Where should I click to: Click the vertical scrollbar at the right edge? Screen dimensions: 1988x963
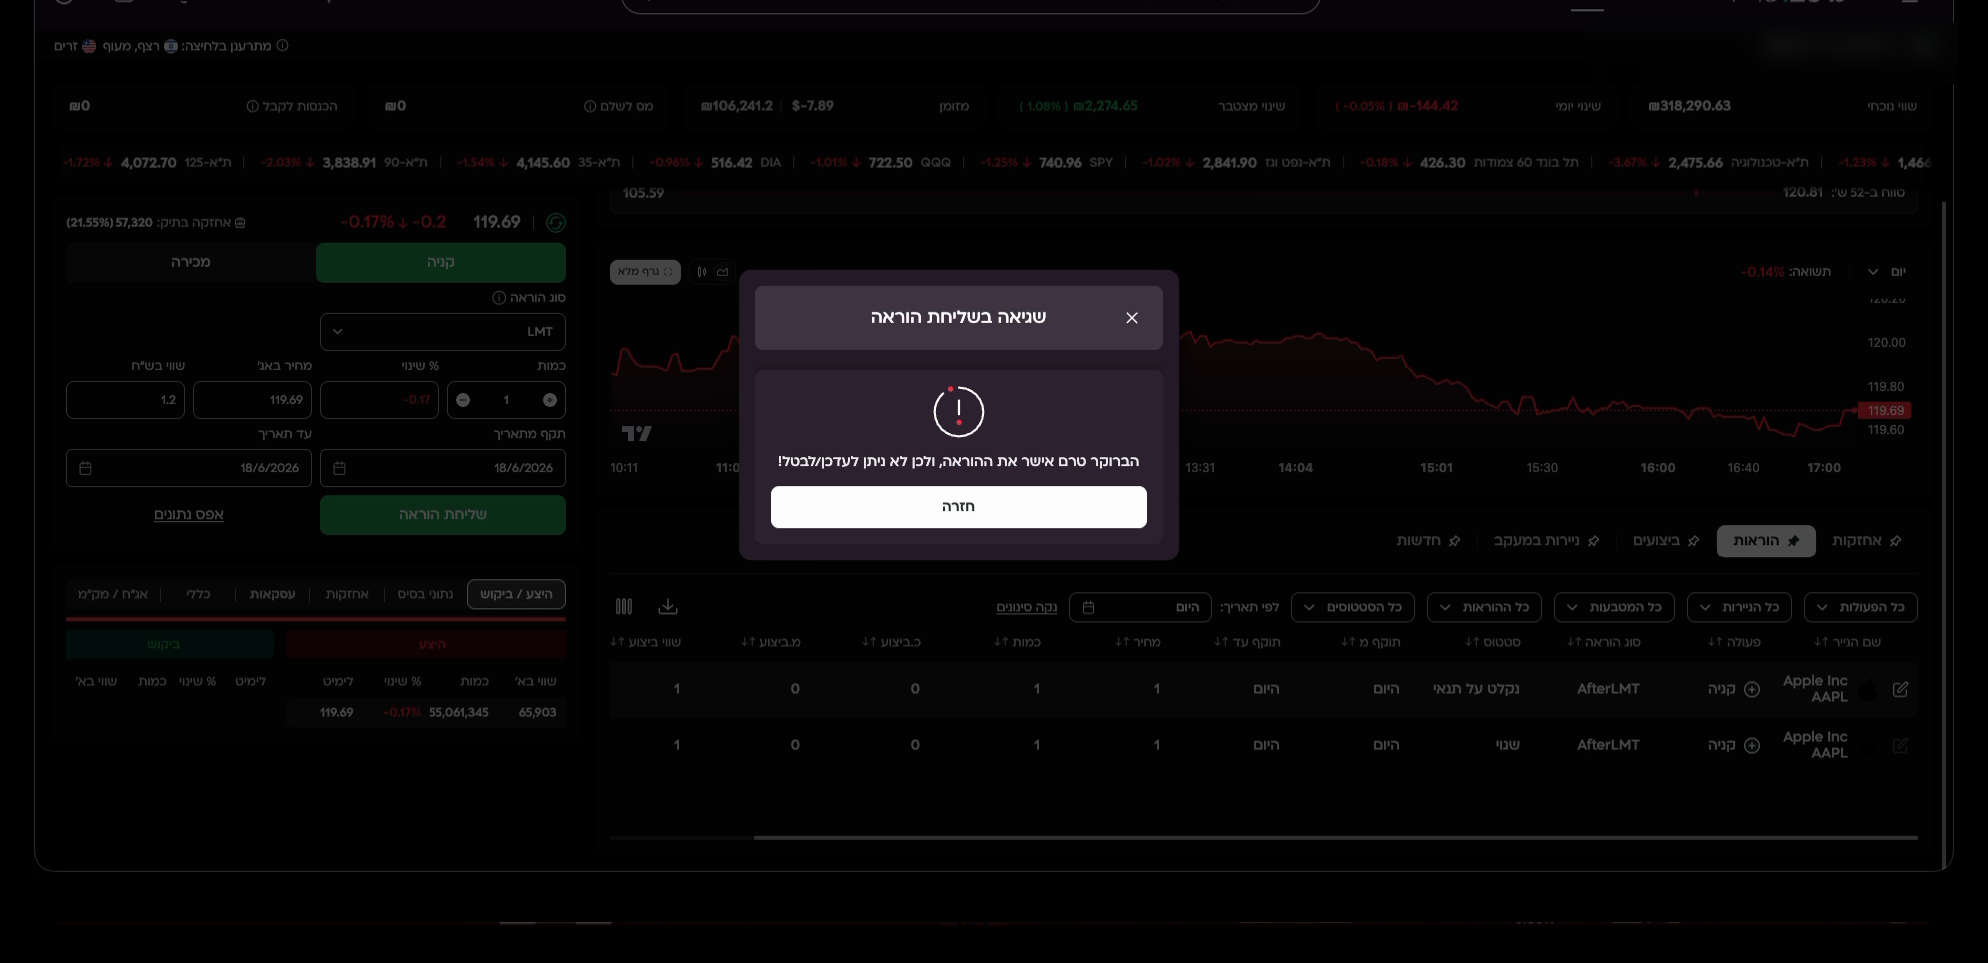coord(1943,534)
